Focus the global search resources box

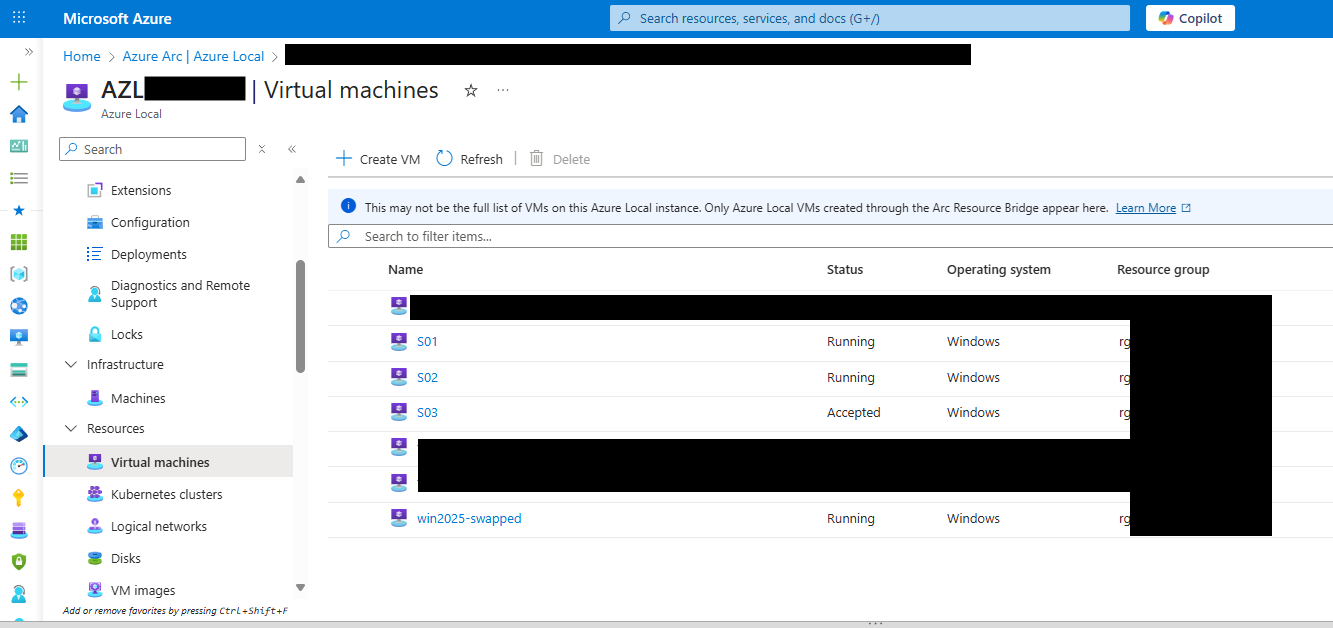(870, 18)
